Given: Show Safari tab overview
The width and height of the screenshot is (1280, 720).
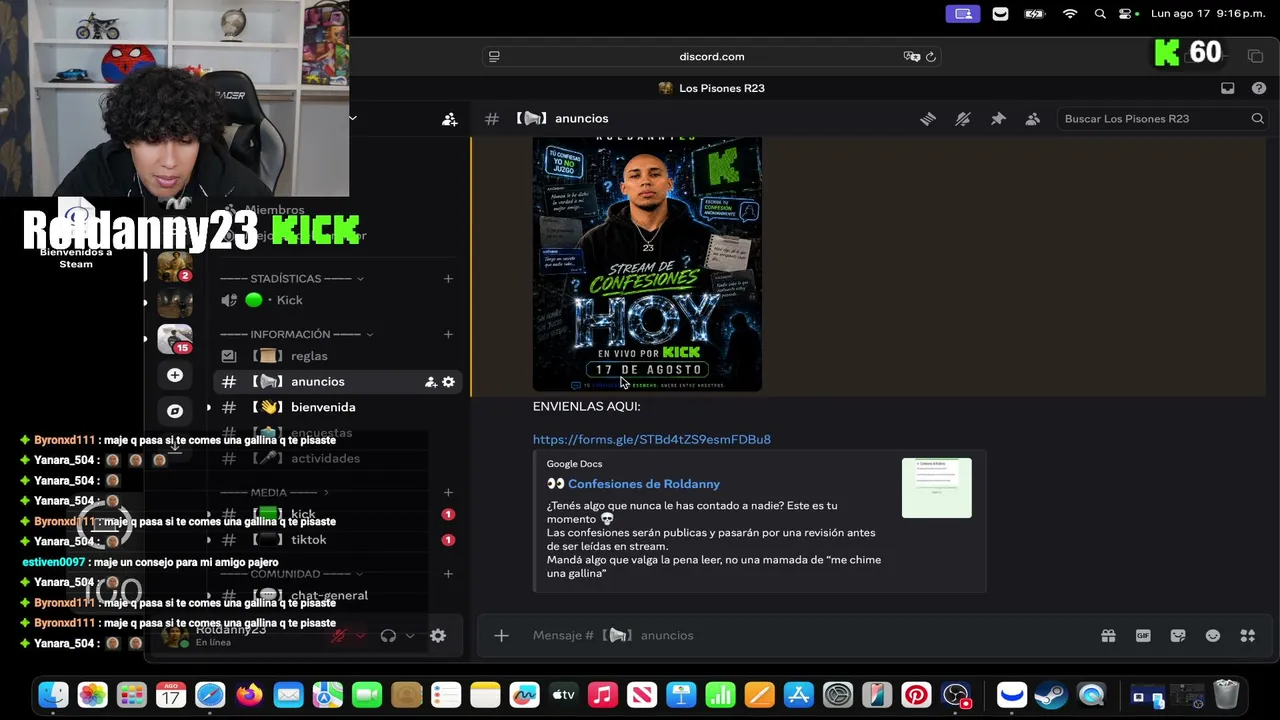Looking at the screenshot, I should click(x=1256, y=56).
